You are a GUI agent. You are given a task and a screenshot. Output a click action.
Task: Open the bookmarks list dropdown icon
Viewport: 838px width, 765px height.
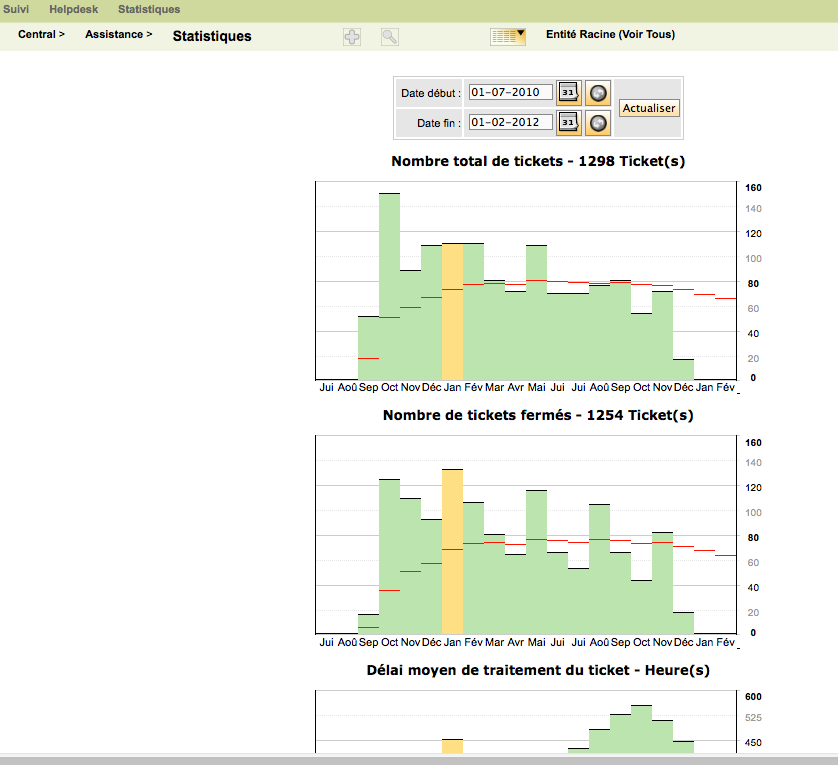point(508,36)
